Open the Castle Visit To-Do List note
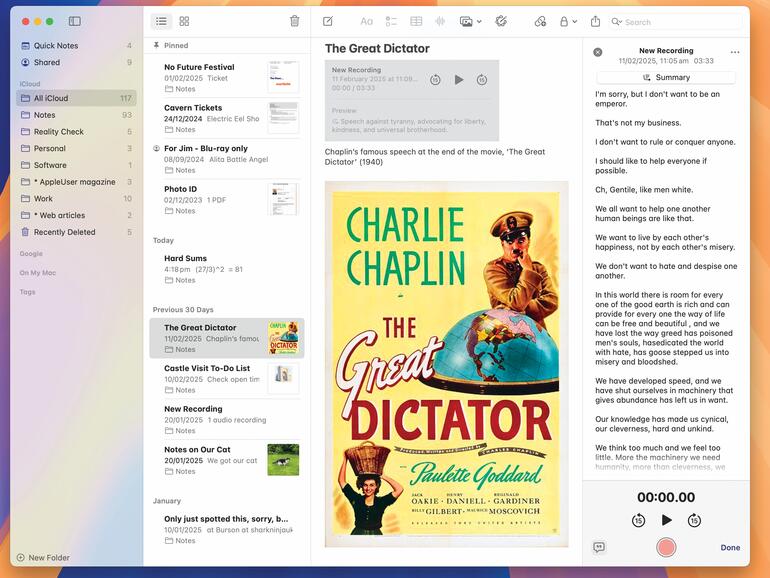The width and height of the screenshot is (770, 578). pyautogui.click(x=227, y=379)
